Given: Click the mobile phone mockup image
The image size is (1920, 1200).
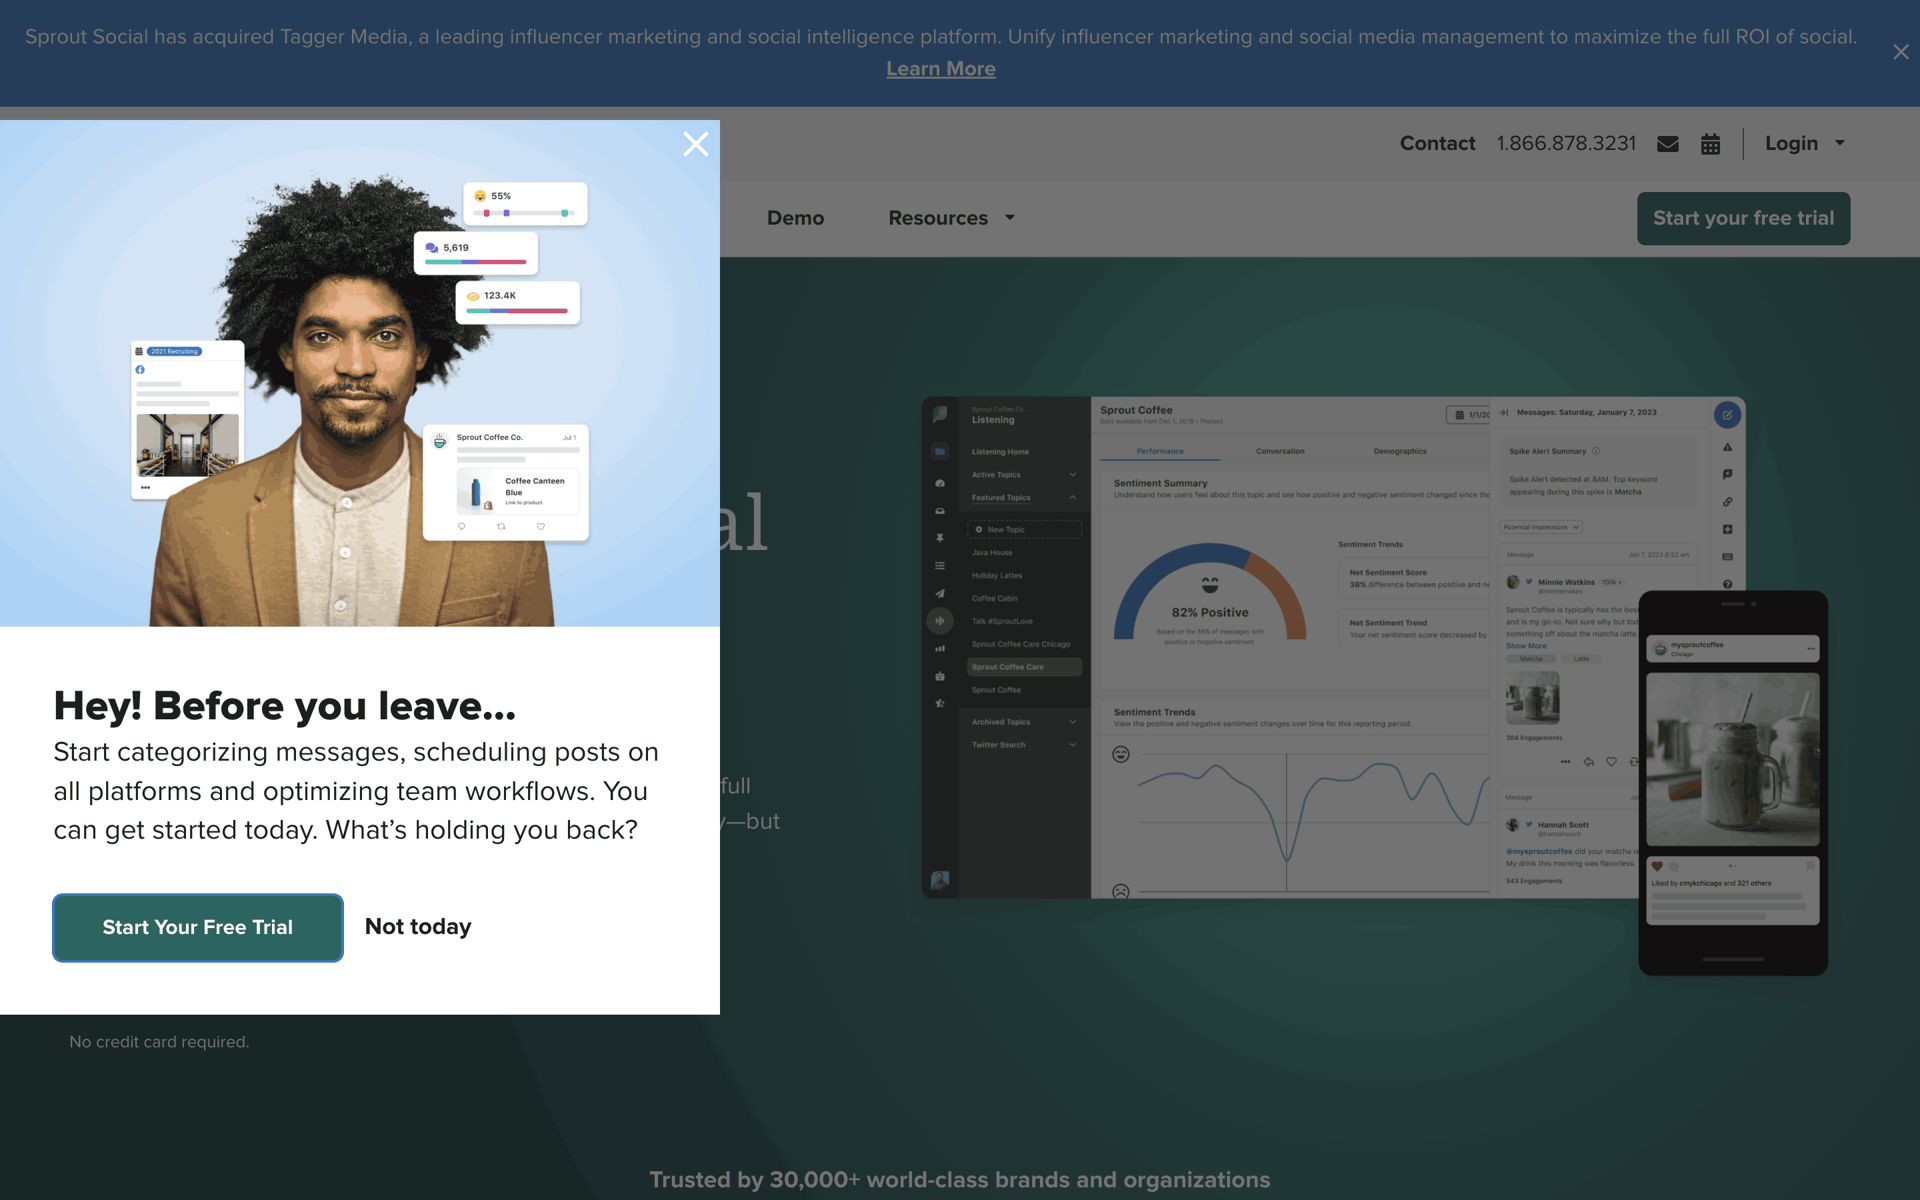Looking at the screenshot, I should tap(1732, 783).
